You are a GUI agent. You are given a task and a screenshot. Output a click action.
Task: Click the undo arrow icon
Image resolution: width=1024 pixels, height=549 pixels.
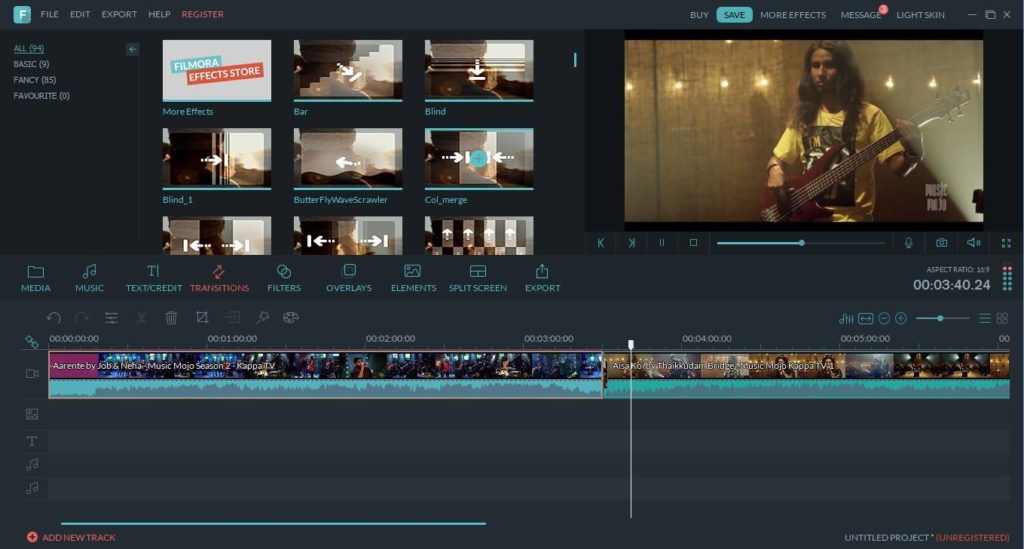pos(54,317)
